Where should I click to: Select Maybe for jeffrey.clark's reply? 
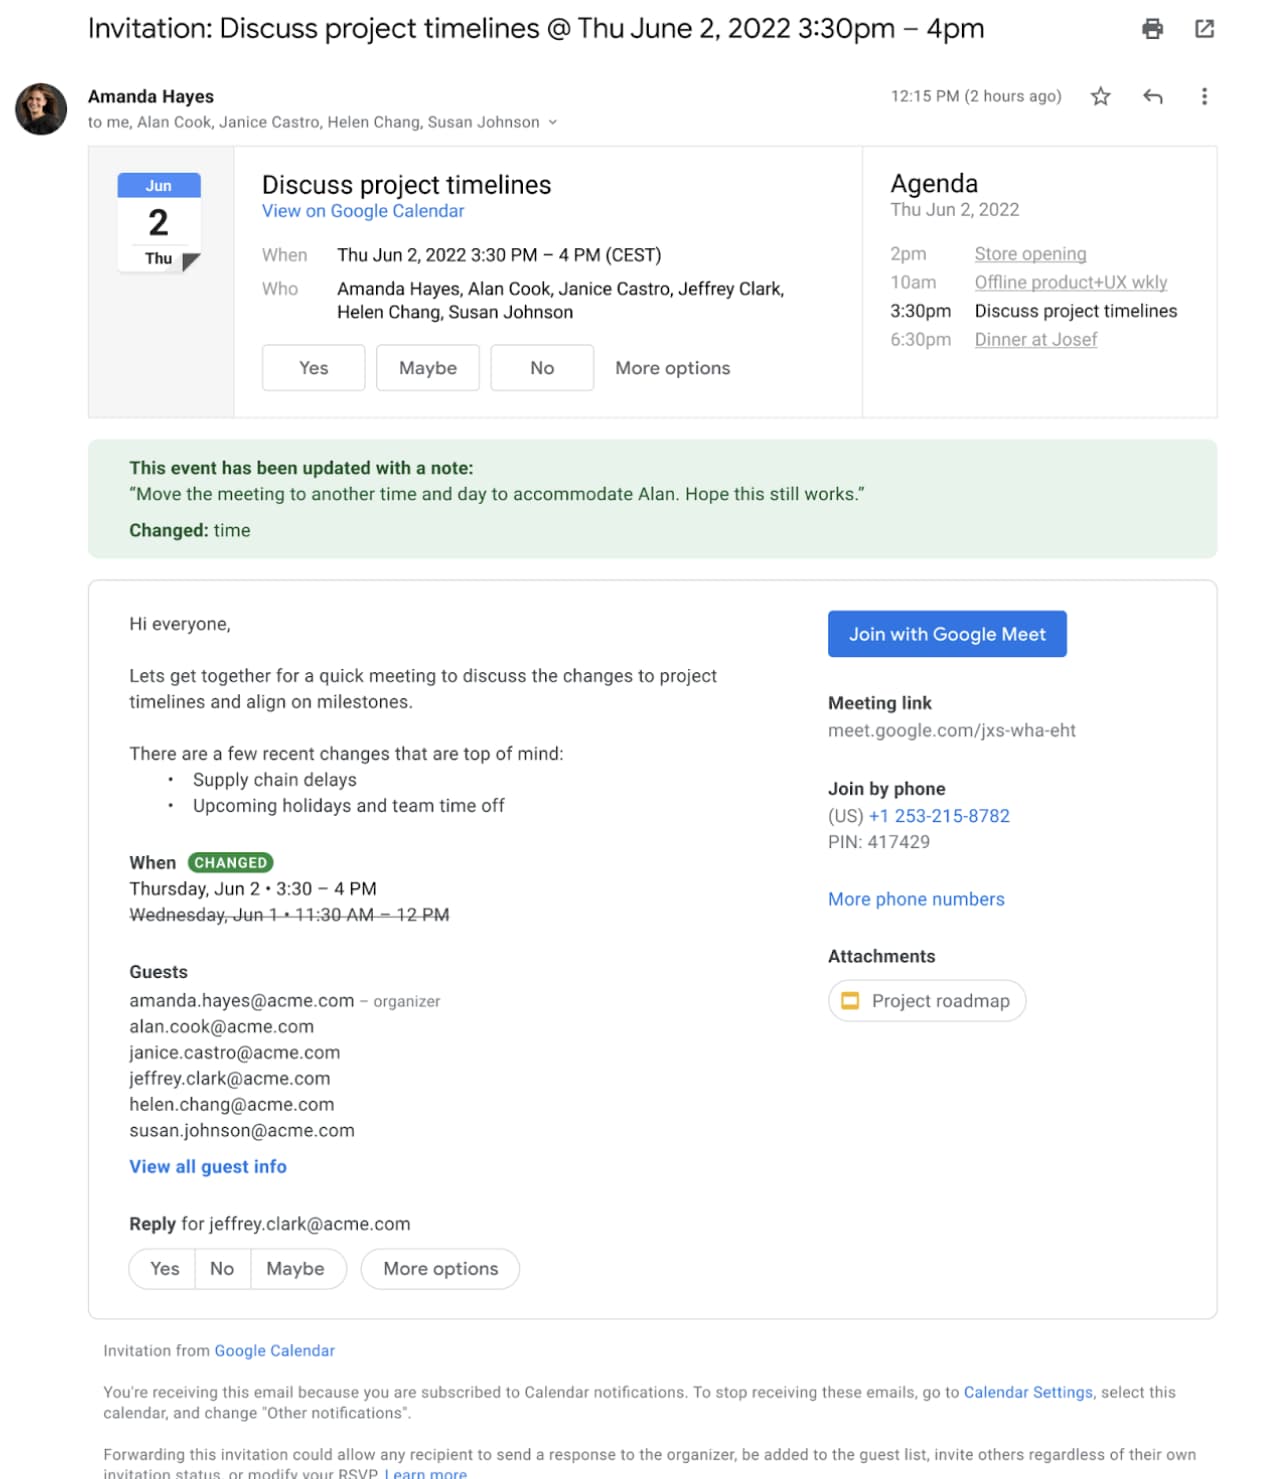point(297,1268)
